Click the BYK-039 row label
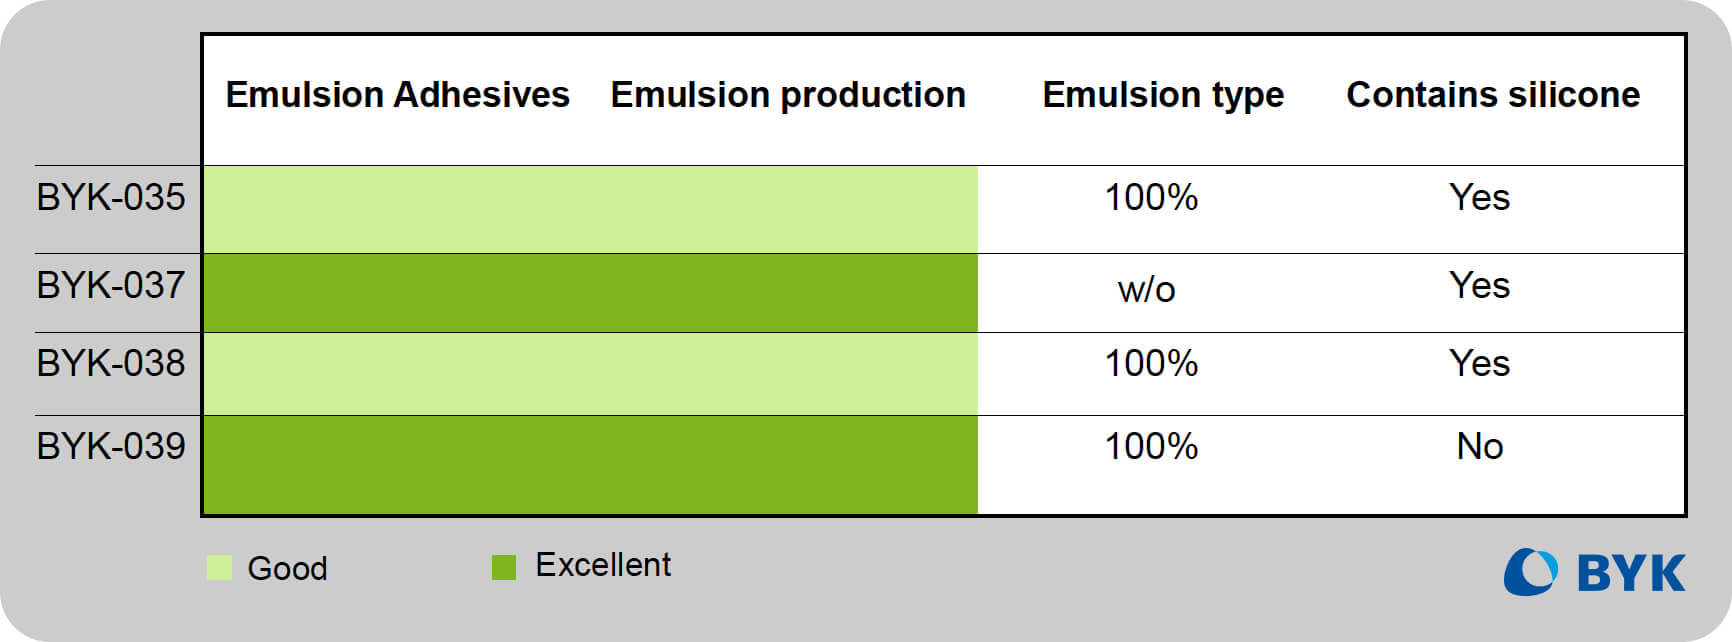The image size is (1732, 642). coord(111,446)
